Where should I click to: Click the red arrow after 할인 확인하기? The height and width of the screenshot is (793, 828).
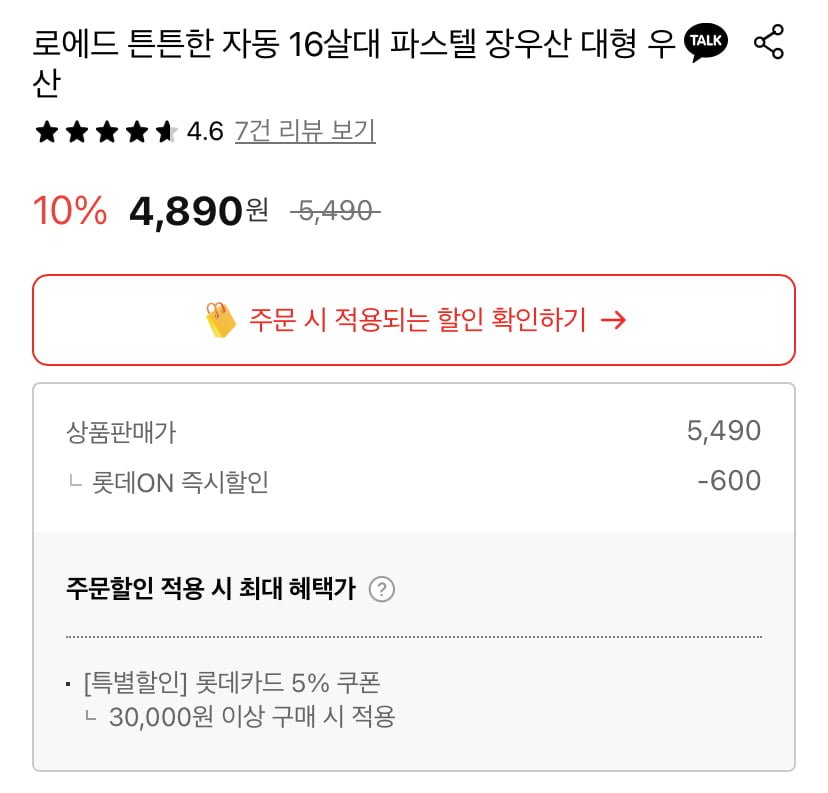pos(613,320)
